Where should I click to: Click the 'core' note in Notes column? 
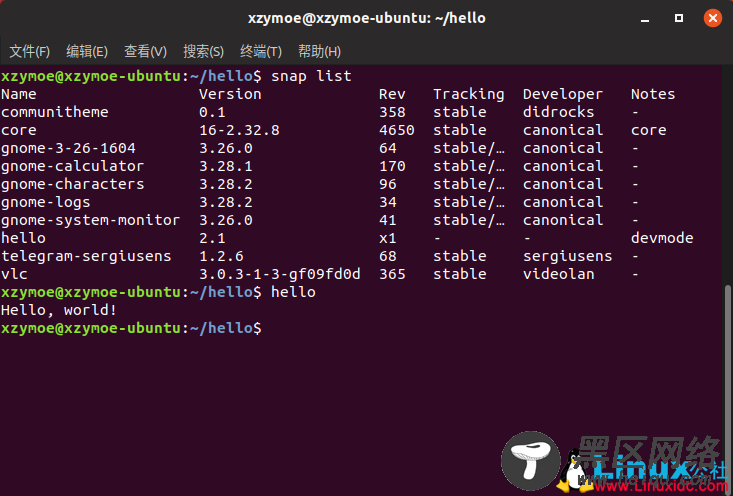(x=648, y=130)
